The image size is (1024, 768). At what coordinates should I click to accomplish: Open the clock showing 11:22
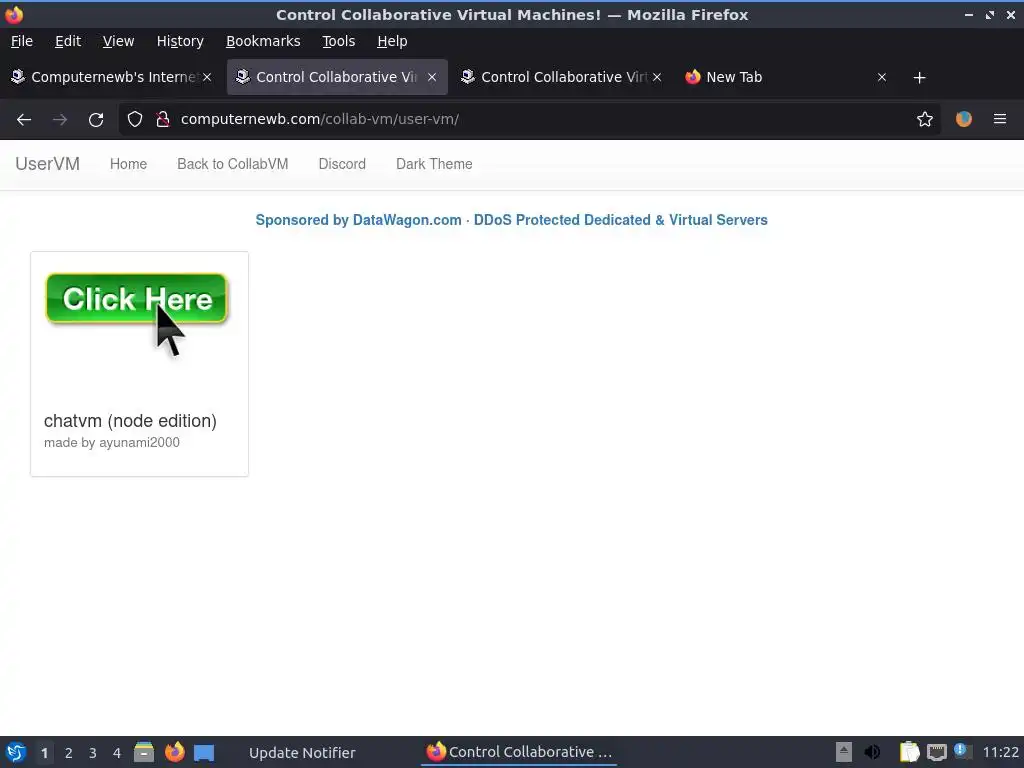[1000, 752]
